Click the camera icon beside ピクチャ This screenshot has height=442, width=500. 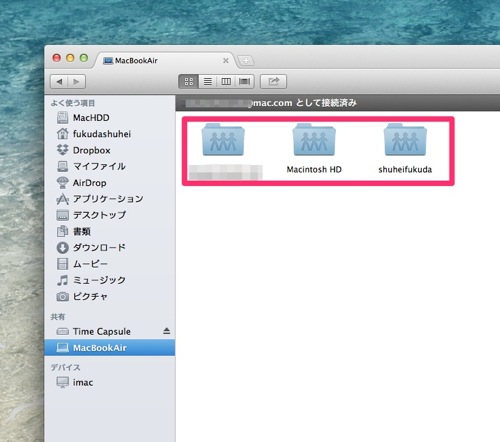pos(62,297)
